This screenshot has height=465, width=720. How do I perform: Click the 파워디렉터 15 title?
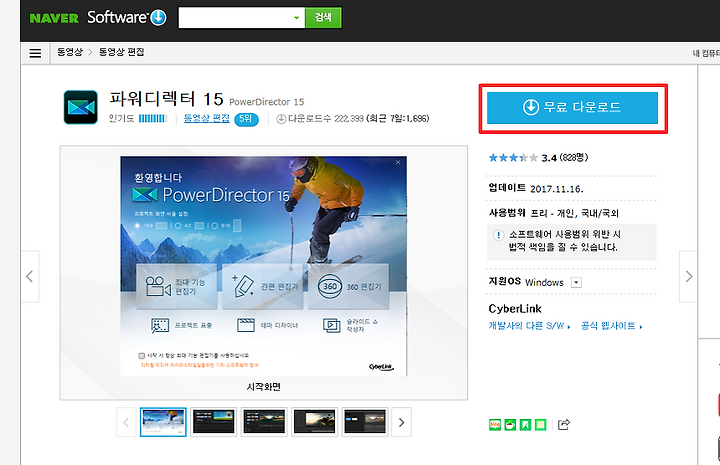[166, 99]
